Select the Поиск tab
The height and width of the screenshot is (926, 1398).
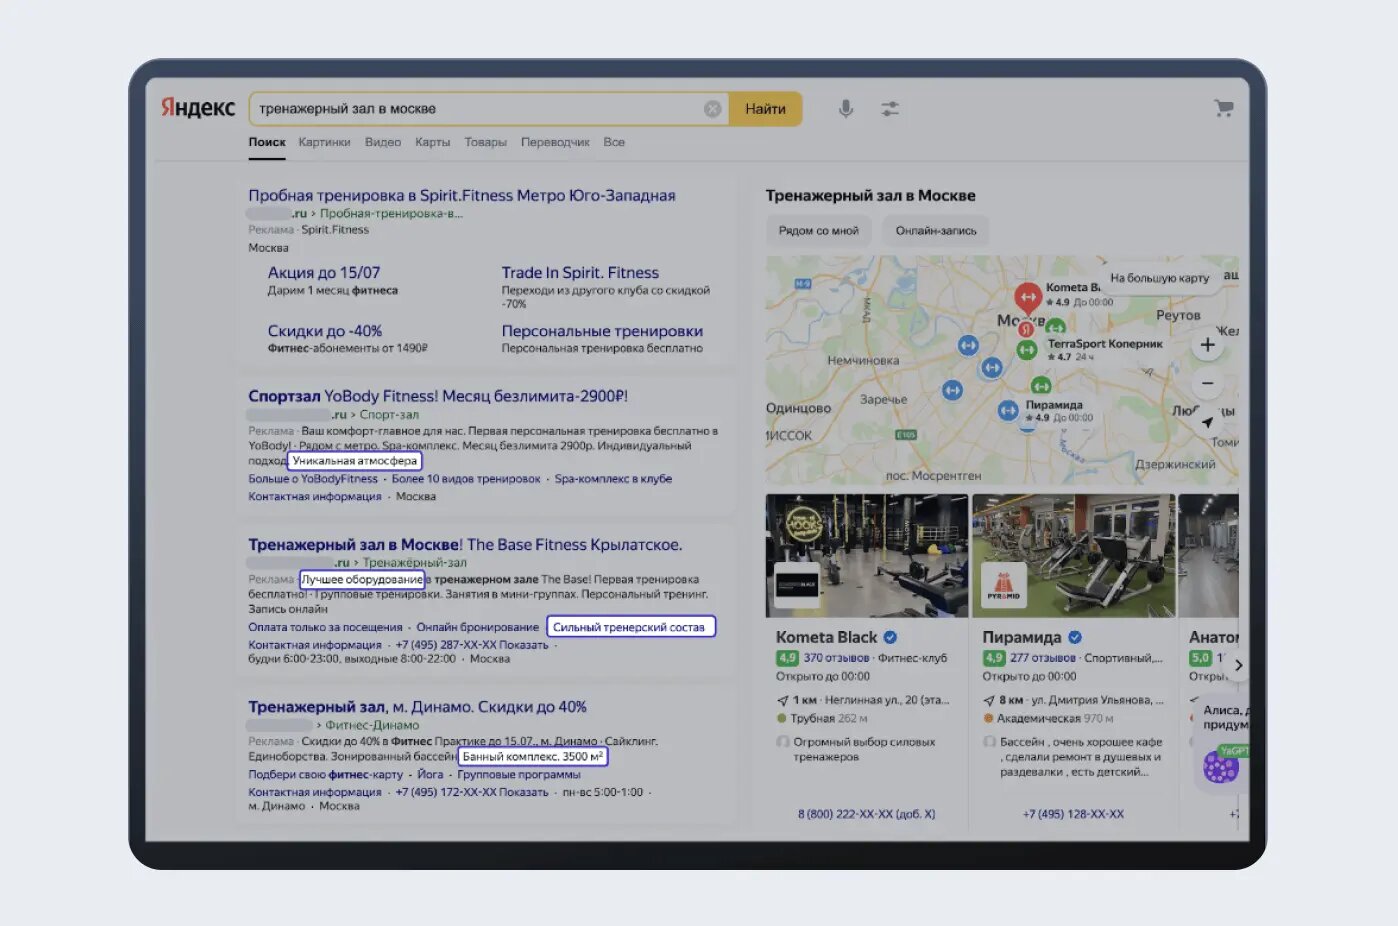[267, 142]
